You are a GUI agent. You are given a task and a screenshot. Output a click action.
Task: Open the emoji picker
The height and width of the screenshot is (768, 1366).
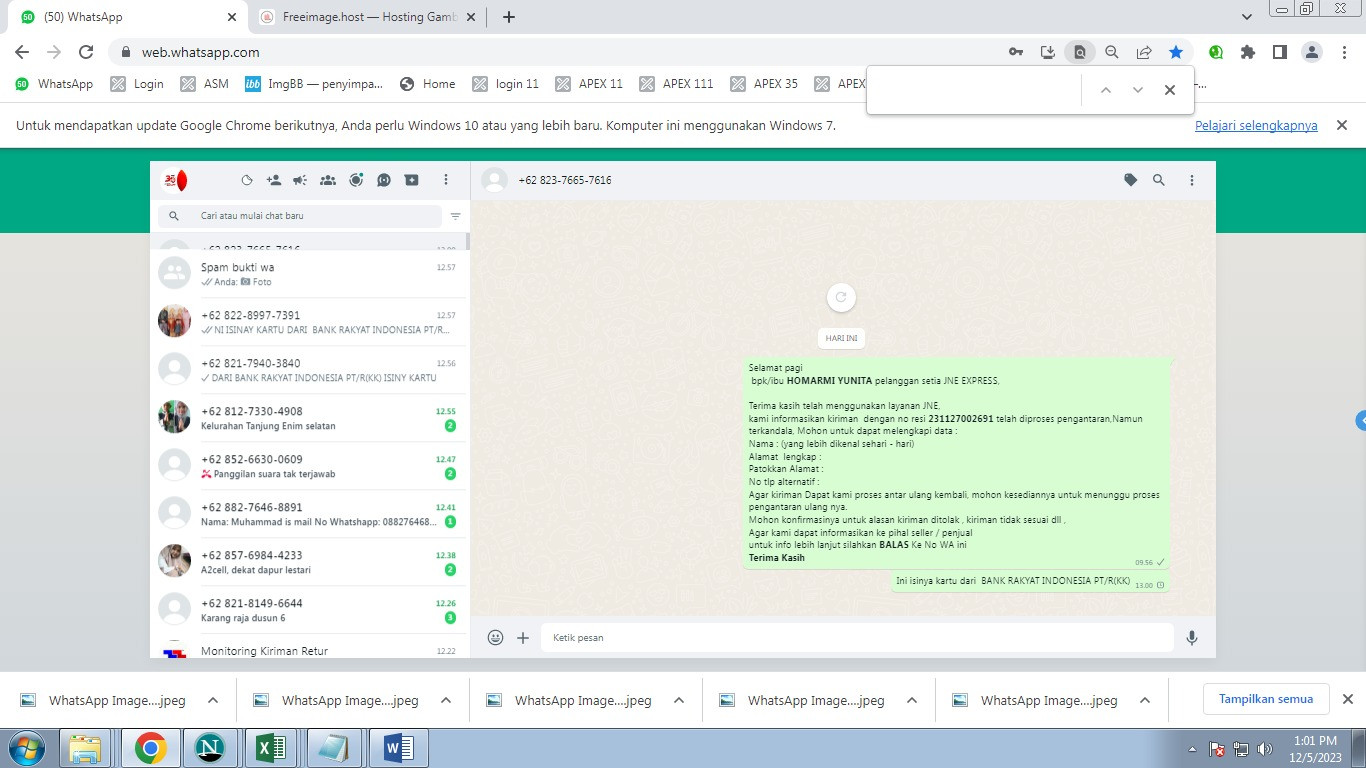pos(495,637)
